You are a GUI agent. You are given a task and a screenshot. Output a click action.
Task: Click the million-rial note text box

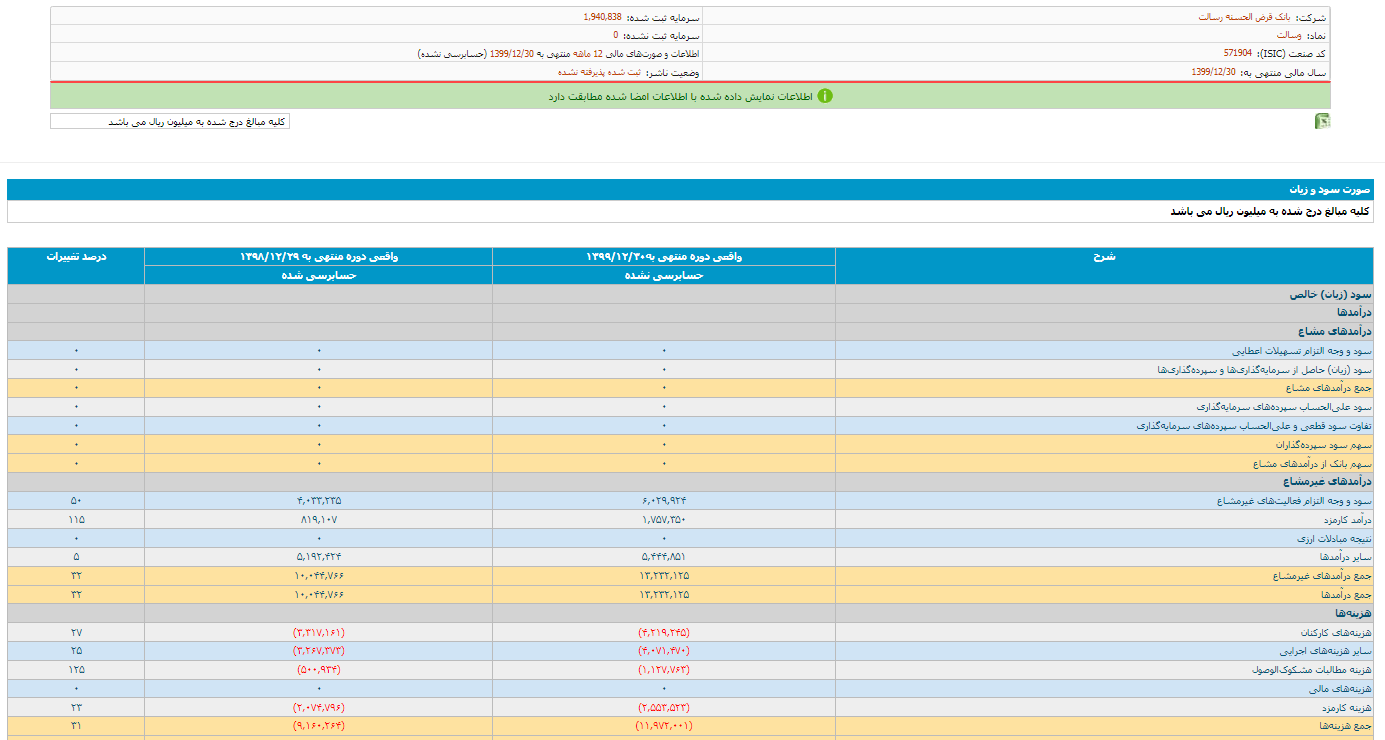coord(170,121)
